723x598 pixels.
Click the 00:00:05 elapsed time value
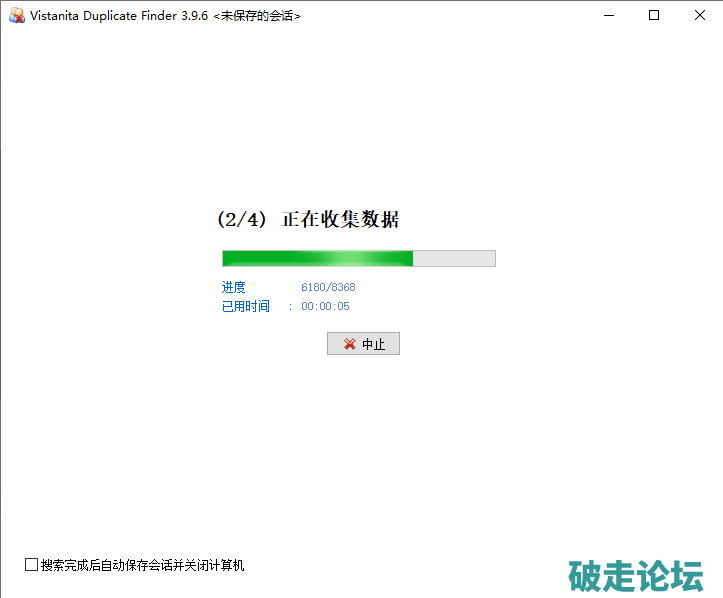pos(325,306)
